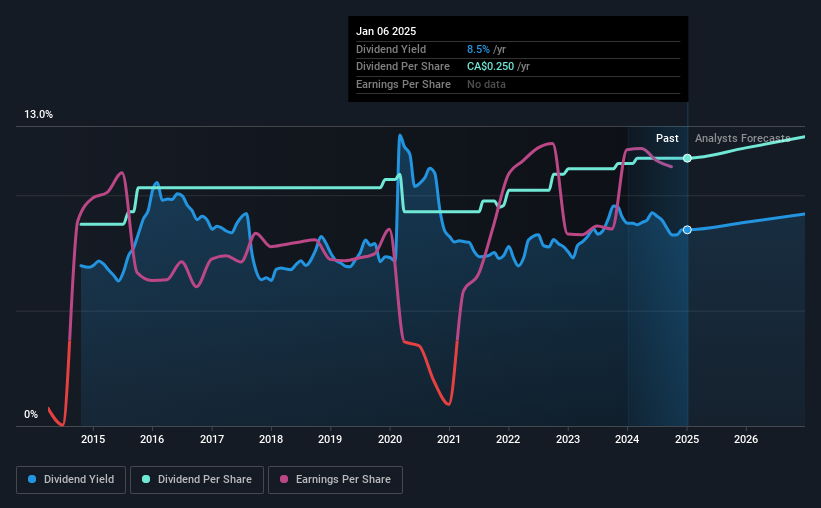This screenshot has width=821, height=508.
Task: Click the 2026 x-axis label
Action: (746, 439)
